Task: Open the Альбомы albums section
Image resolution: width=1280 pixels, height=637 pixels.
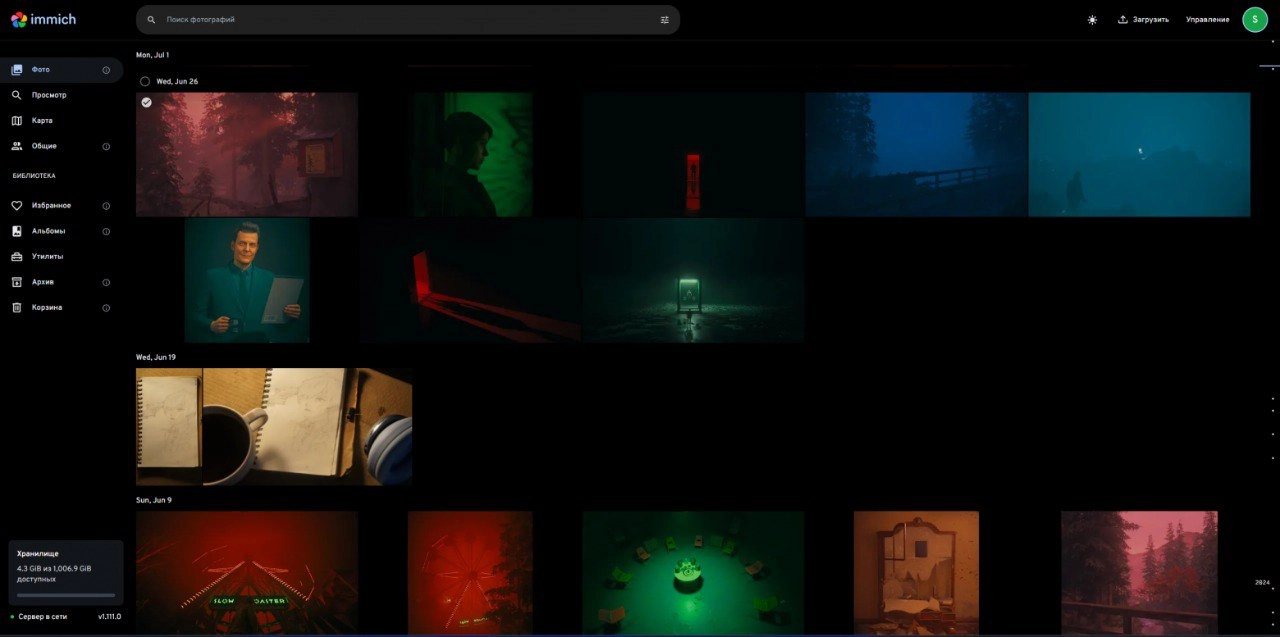Action: click(x=62, y=231)
